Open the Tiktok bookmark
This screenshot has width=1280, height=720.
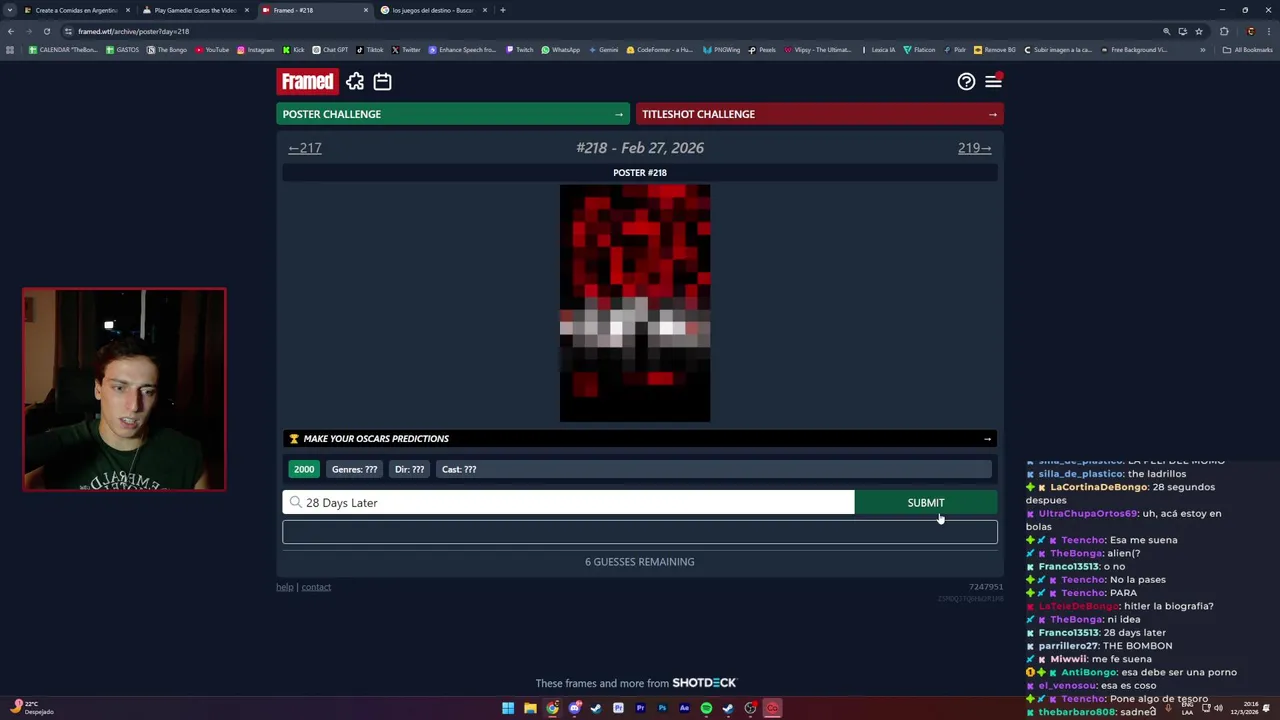370,50
